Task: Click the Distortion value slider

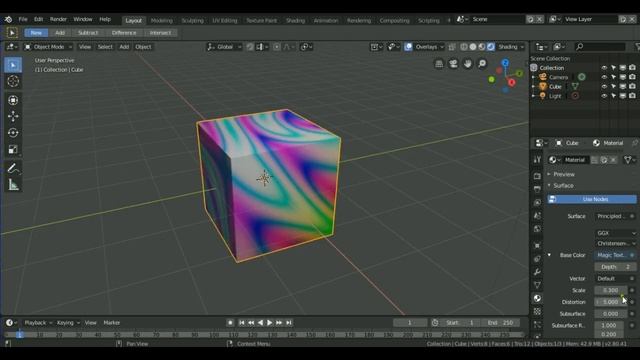Action: (611, 302)
